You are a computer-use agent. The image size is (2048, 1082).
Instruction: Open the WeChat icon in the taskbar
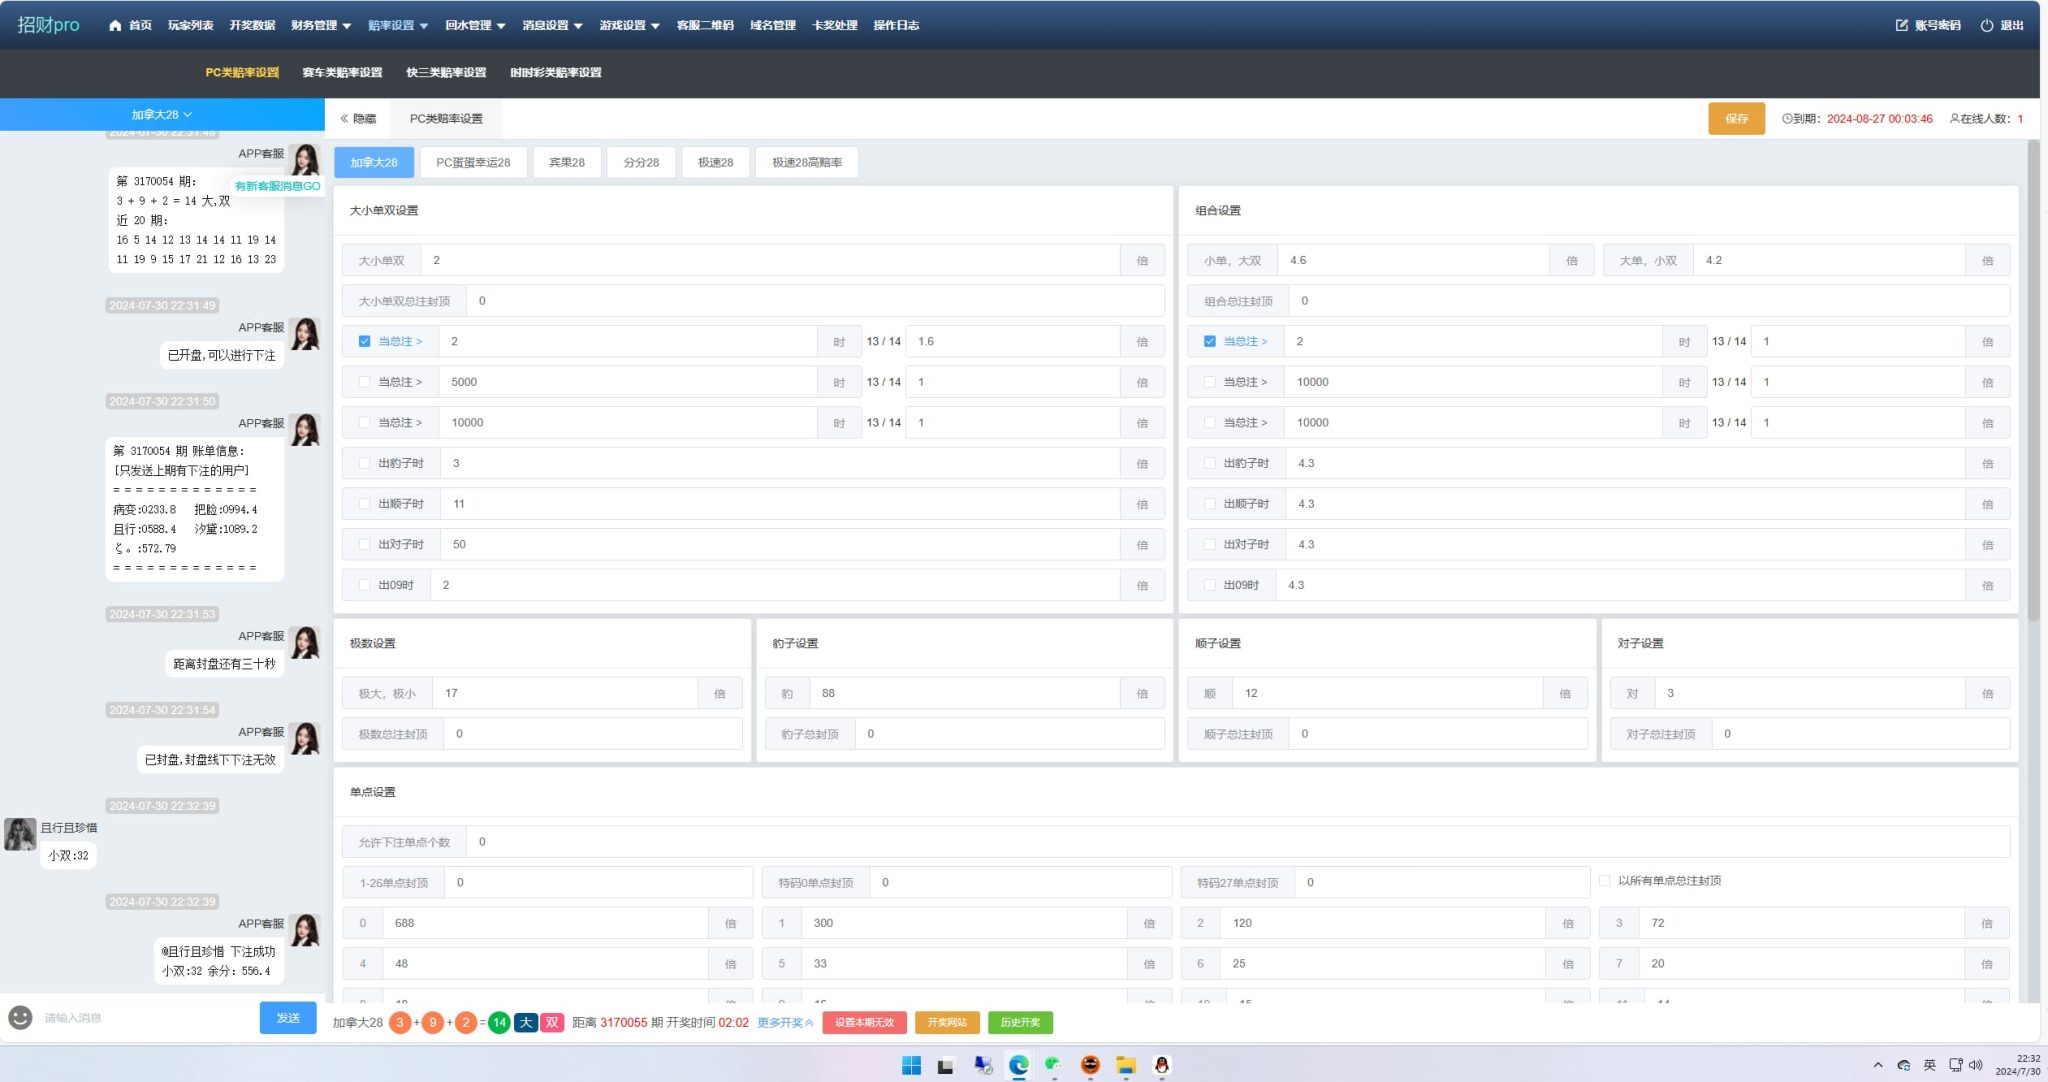1053,1065
